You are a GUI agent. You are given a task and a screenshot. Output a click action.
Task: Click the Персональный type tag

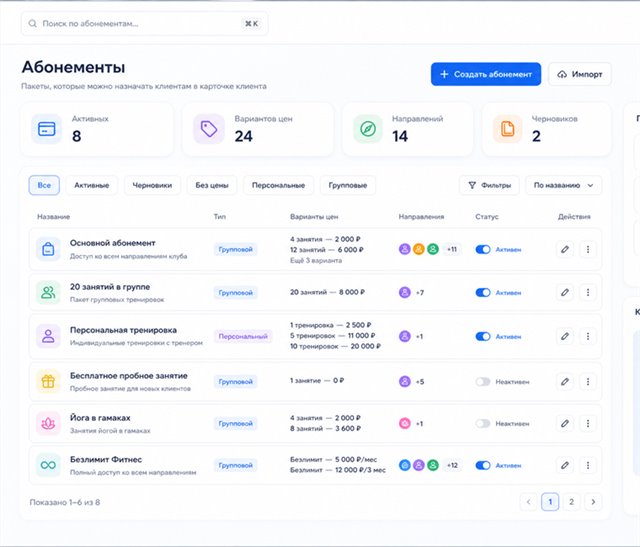coord(243,336)
